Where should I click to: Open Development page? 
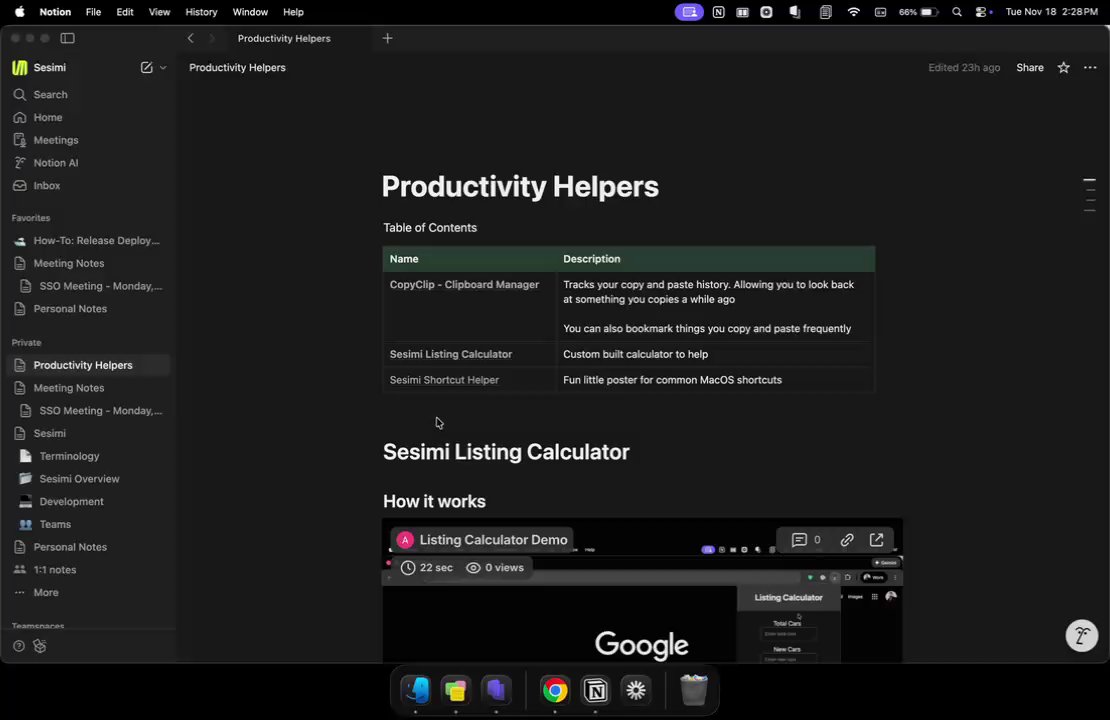(88, 501)
